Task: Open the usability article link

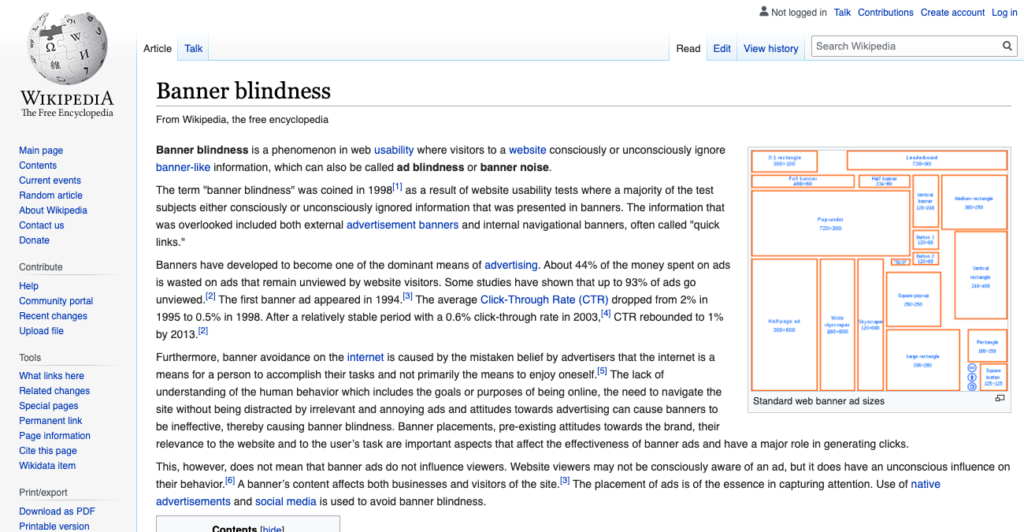Action: coord(394,150)
